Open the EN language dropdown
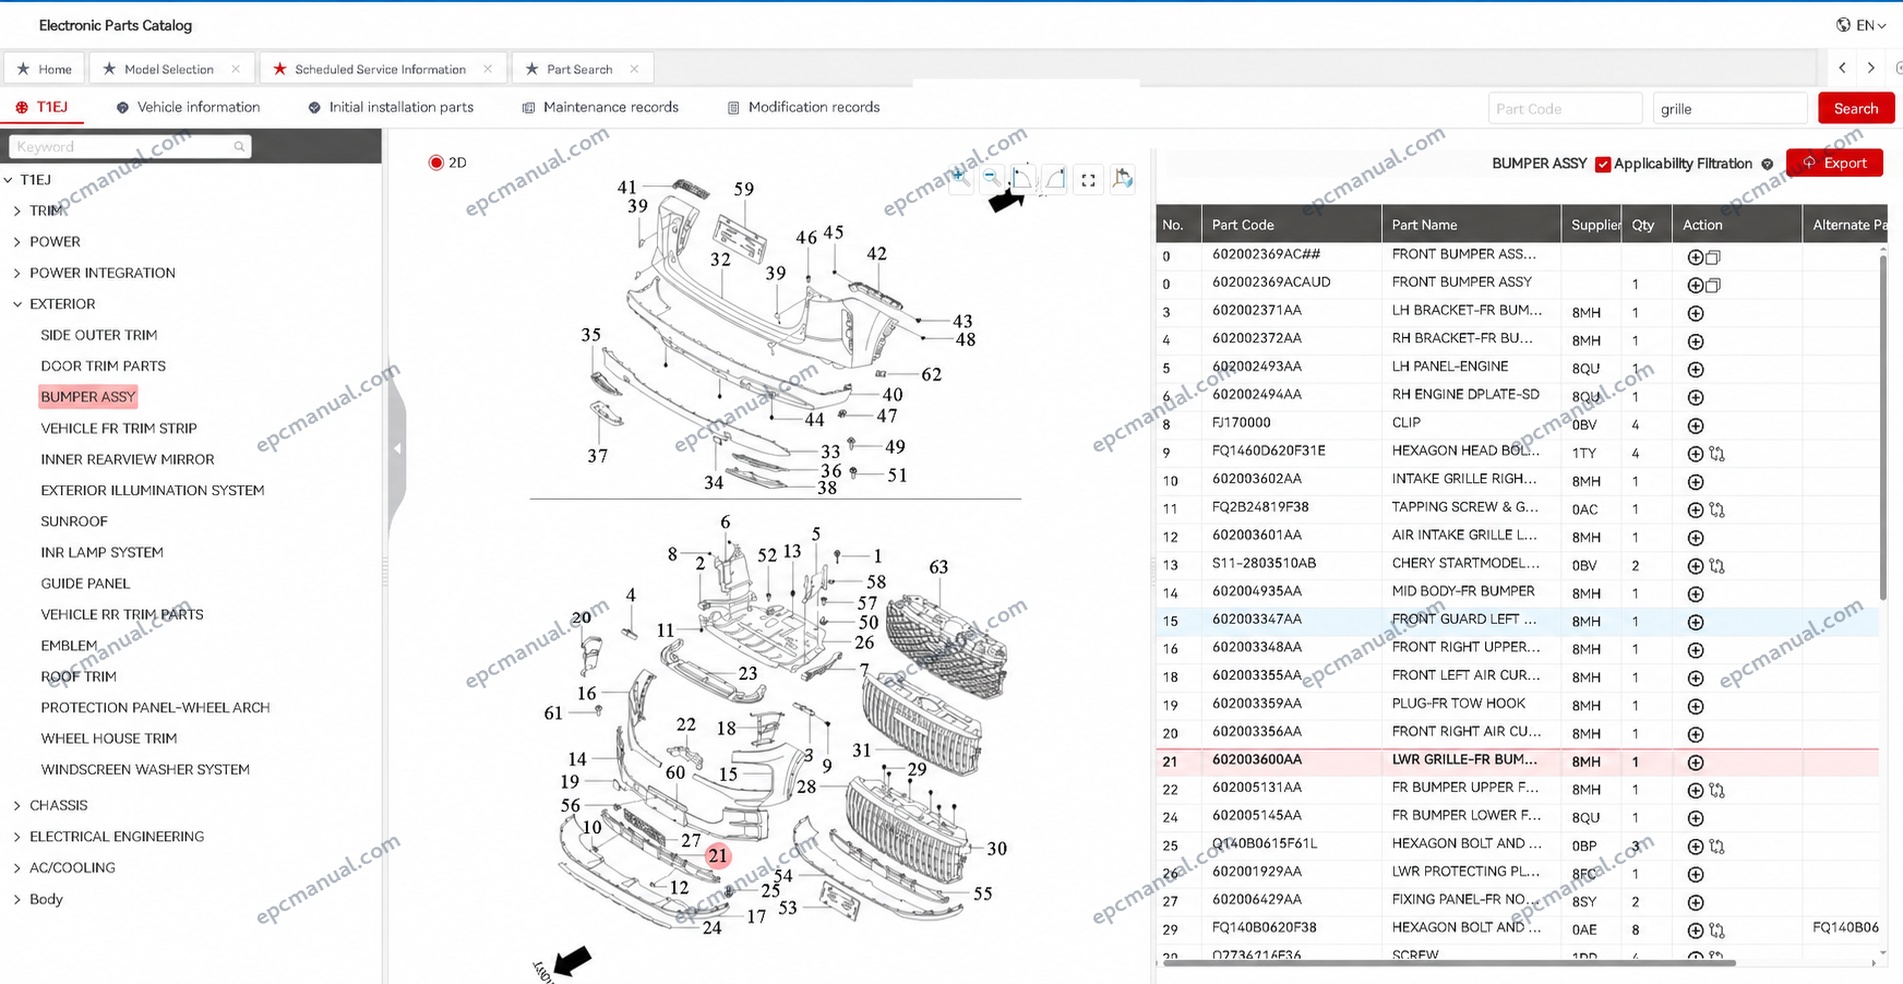The image size is (1903, 984). pos(1861,25)
